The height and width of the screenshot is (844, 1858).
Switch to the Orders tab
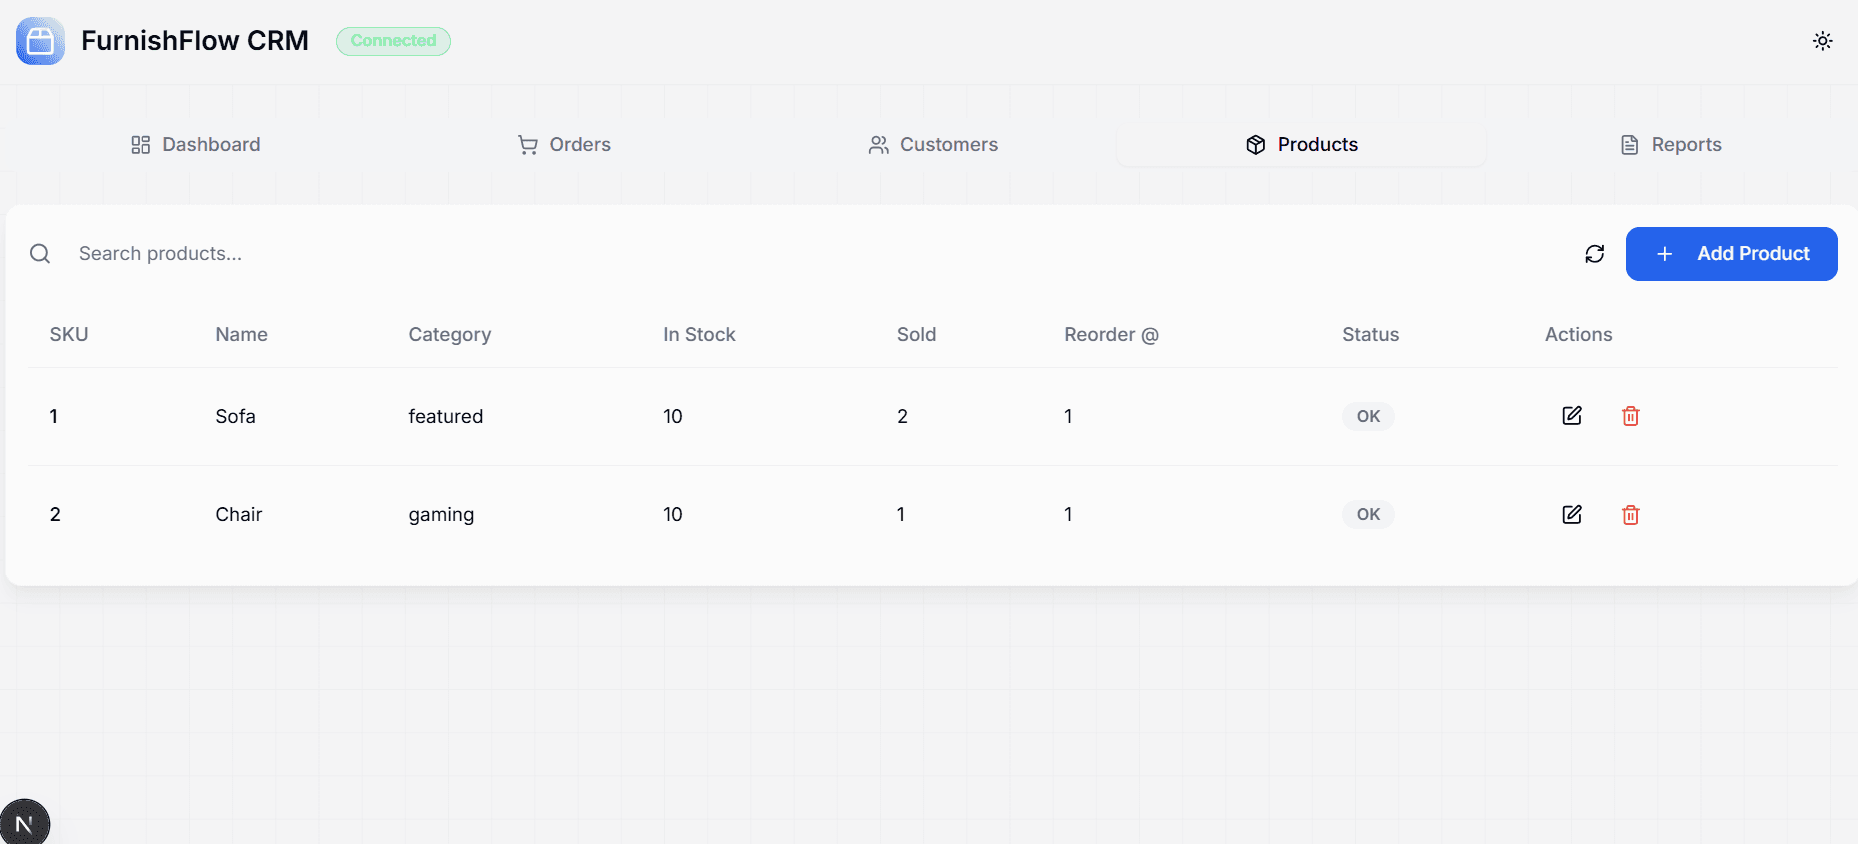[x=564, y=145]
